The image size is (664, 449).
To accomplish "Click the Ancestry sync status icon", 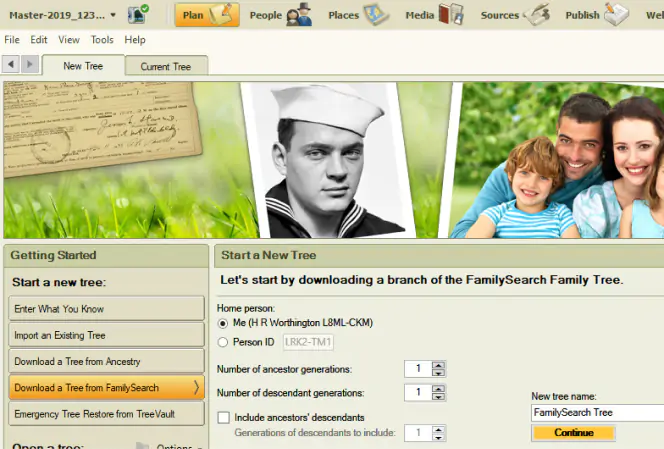I will coord(138,15).
